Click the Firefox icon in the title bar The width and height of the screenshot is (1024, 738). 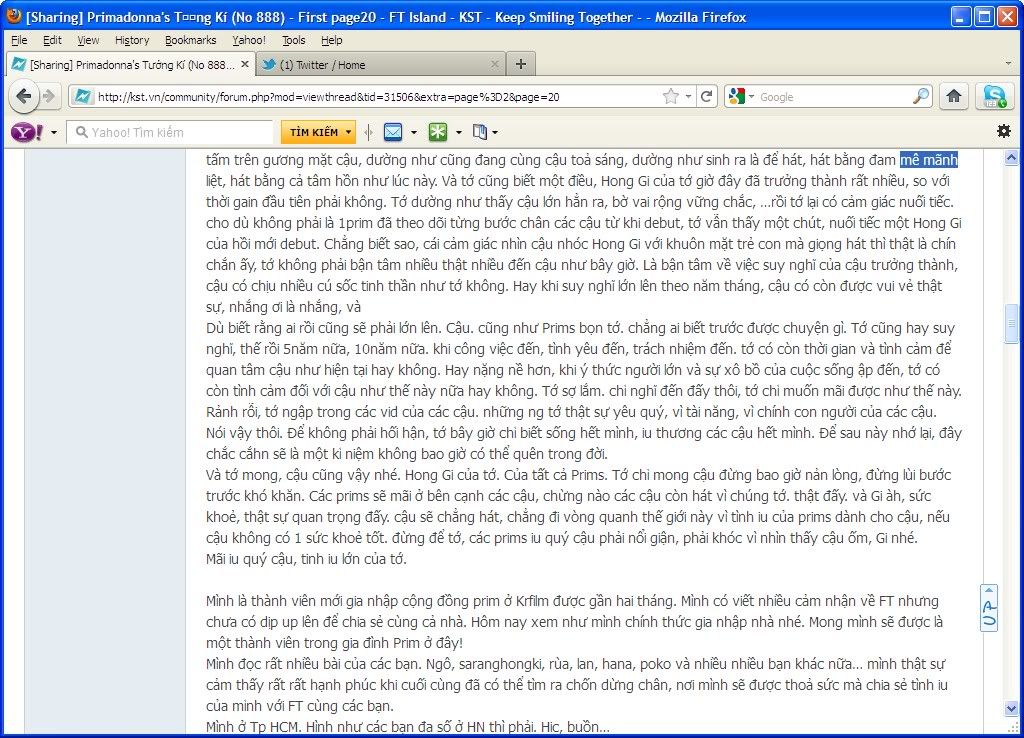pyautogui.click(x=14, y=16)
